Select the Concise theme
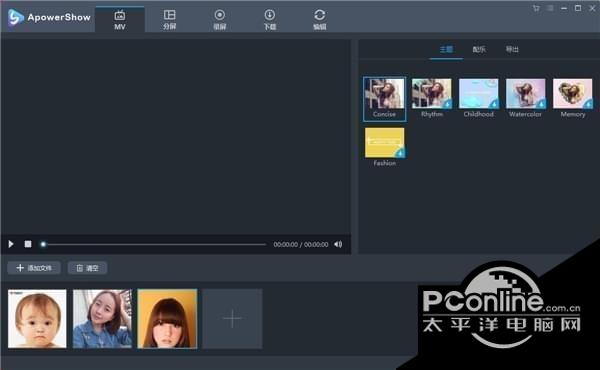Screen dimensions: 600x370 384,99
